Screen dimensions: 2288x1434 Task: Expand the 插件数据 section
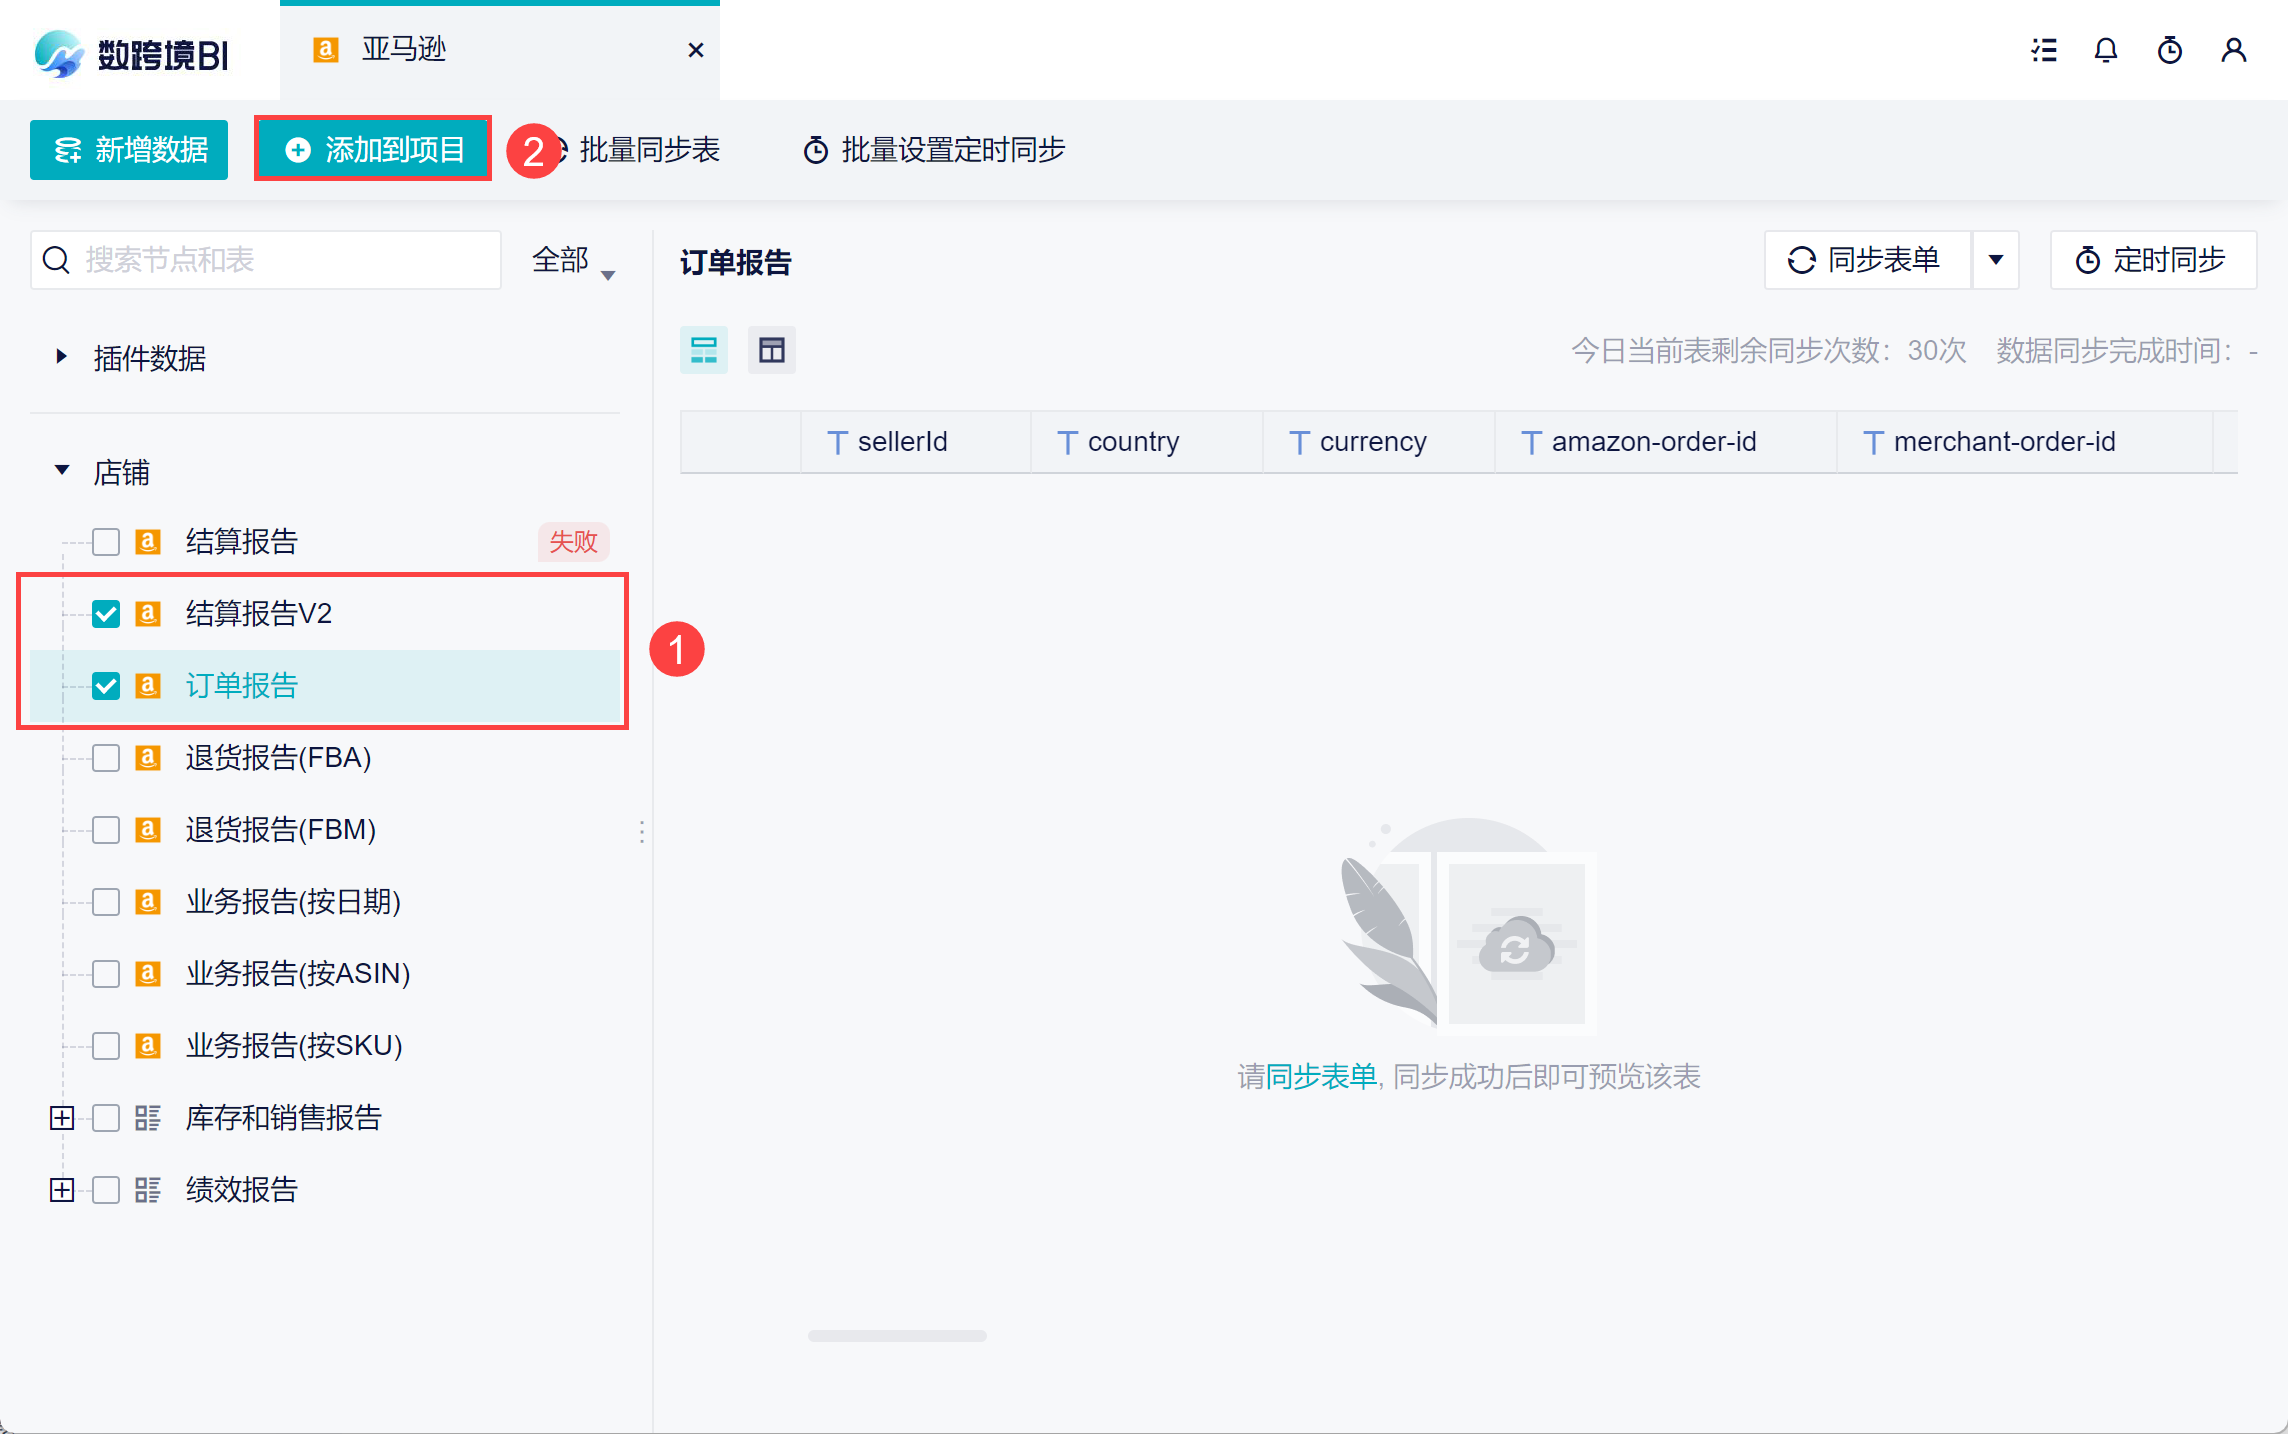pos(62,357)
